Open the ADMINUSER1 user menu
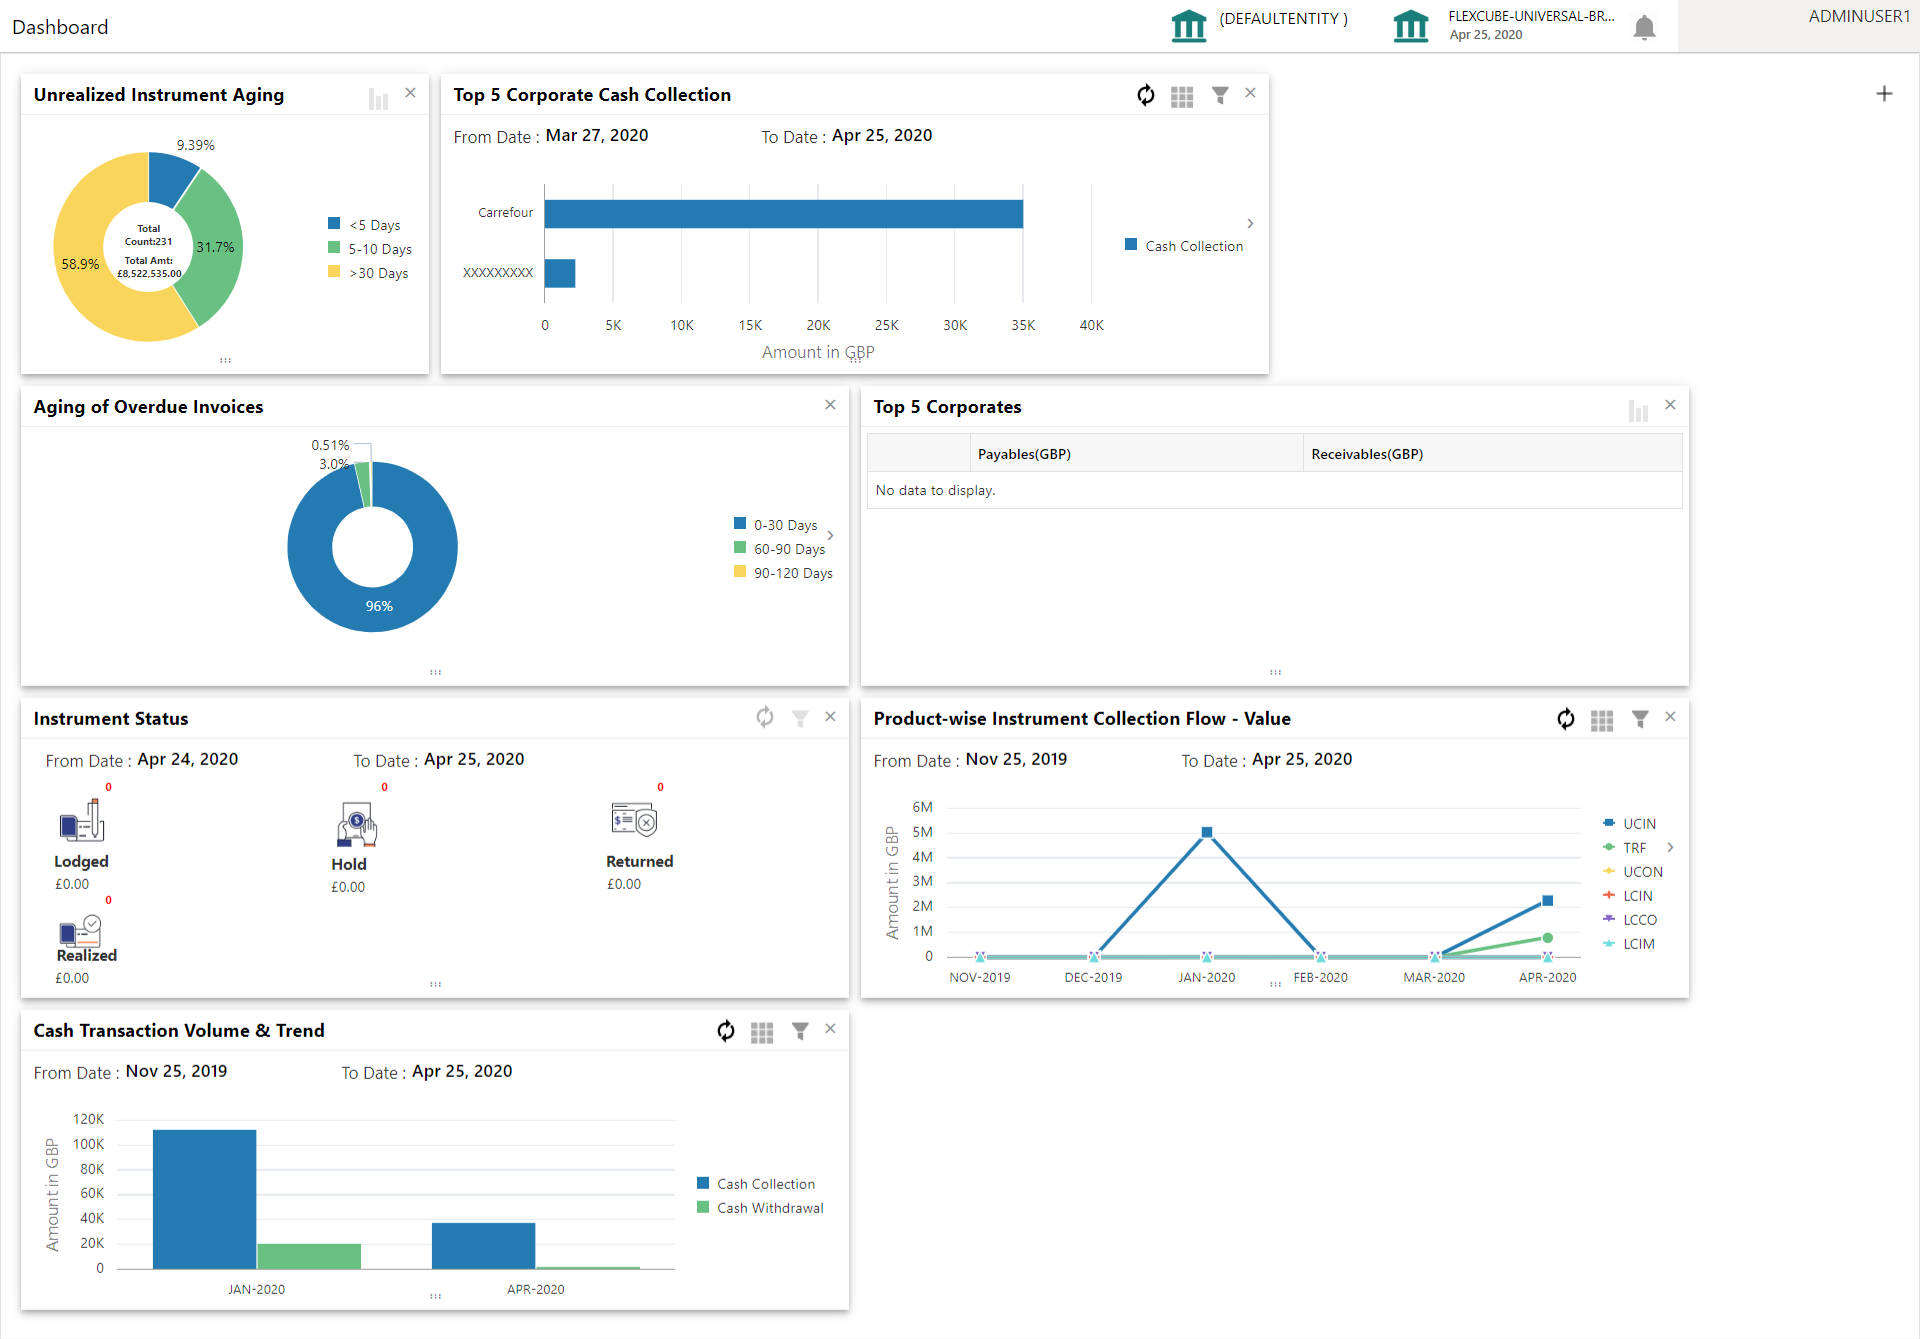The image size is (1920, 1339). coord(1858,16)
